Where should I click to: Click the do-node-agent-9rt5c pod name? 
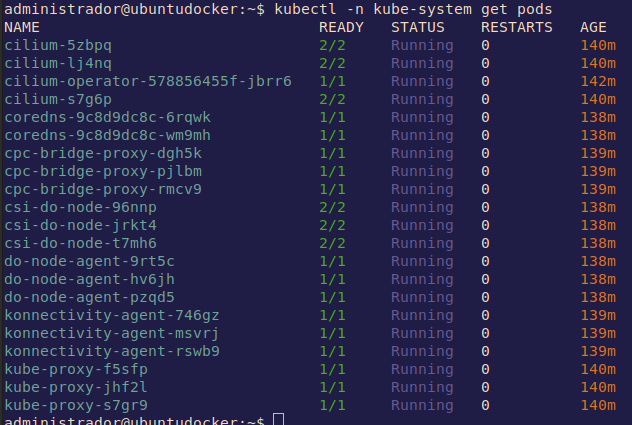[90, 261]
